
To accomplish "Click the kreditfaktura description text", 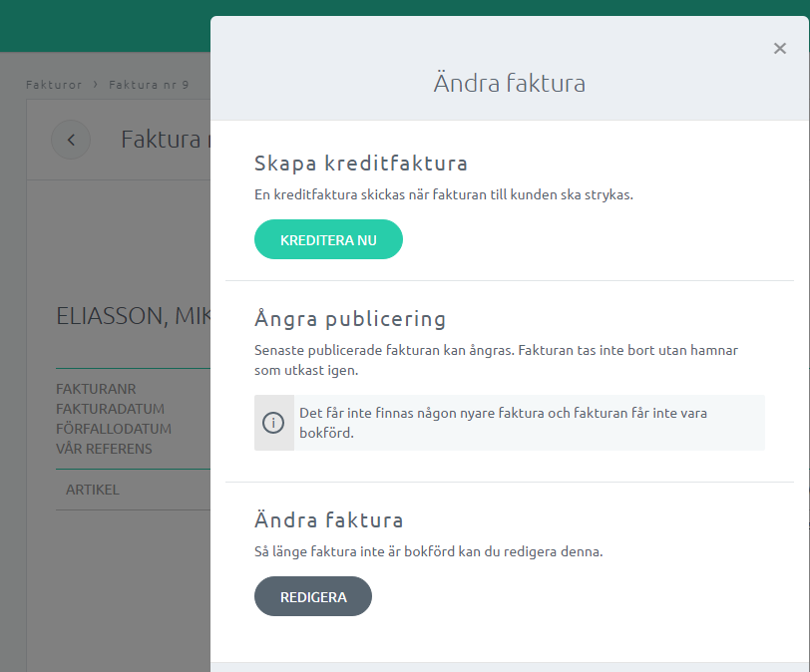I will click(443, 195).
